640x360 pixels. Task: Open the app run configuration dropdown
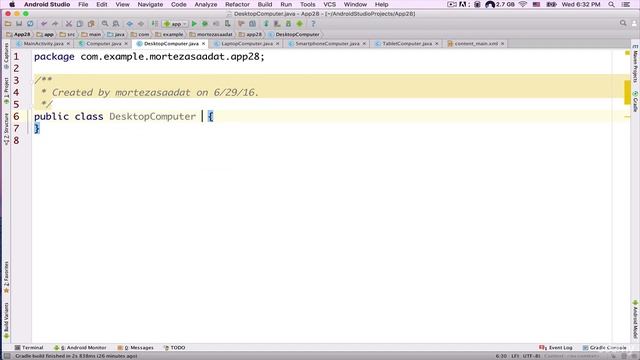click(175, 24)
